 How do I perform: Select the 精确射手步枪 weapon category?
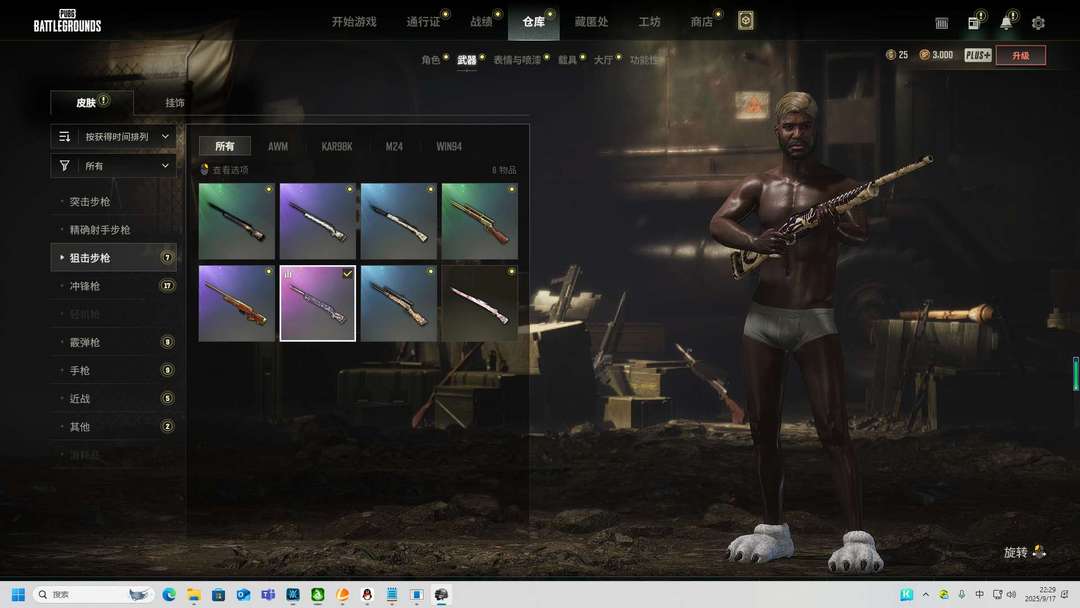[114, 229]
